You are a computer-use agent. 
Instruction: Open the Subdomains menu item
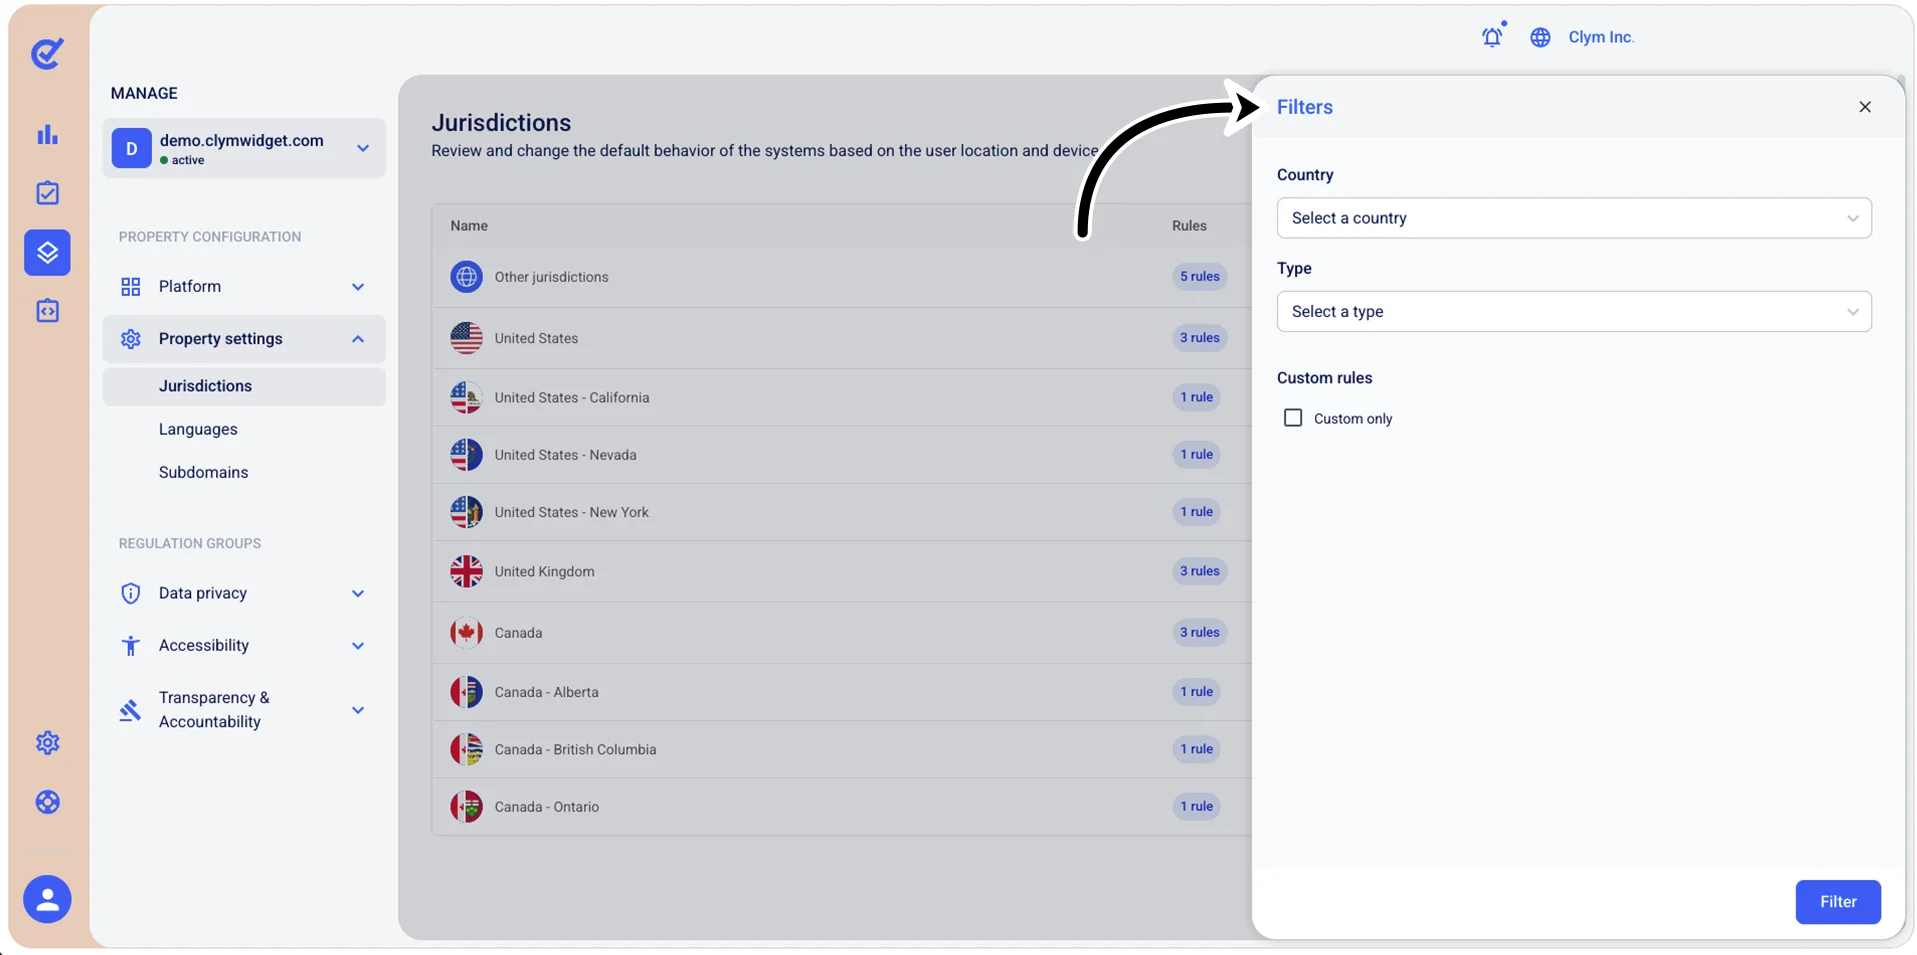tap(203, 472)
